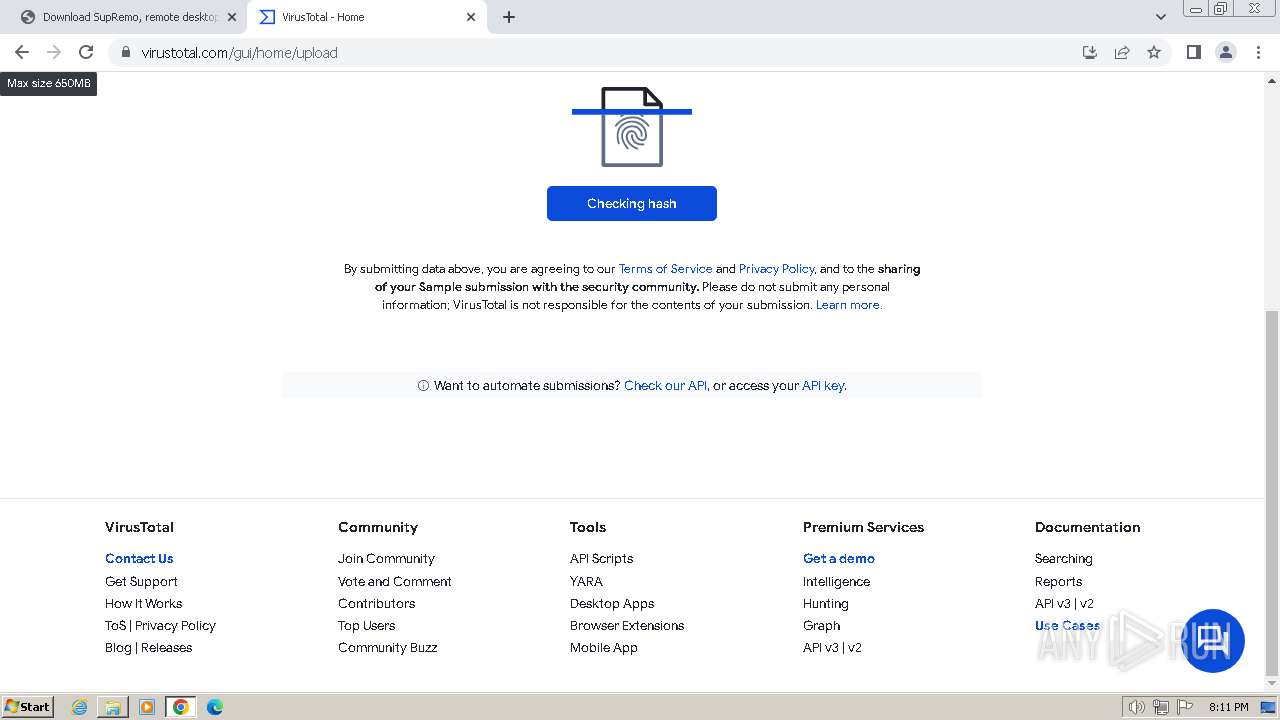Image resolution: width=1280 pixels, height=720 pixels.
Task: Open Searching documentation link
Action: (x=1063, y=559)
